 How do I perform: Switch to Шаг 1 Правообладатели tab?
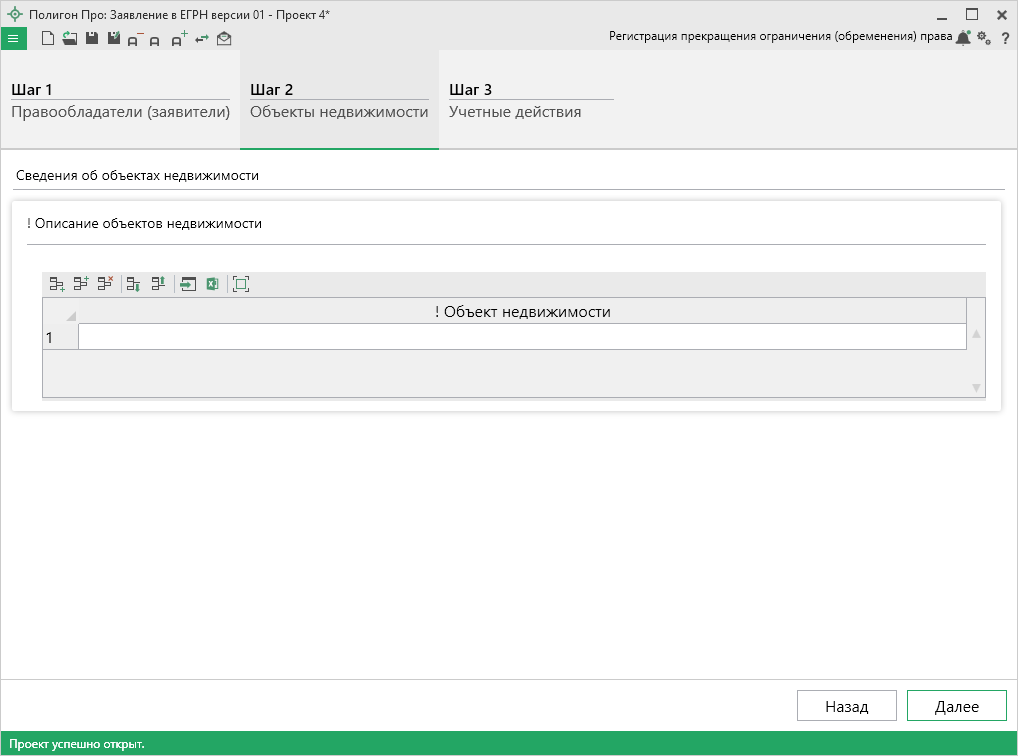pyautogui.click(x=120, y=101)
